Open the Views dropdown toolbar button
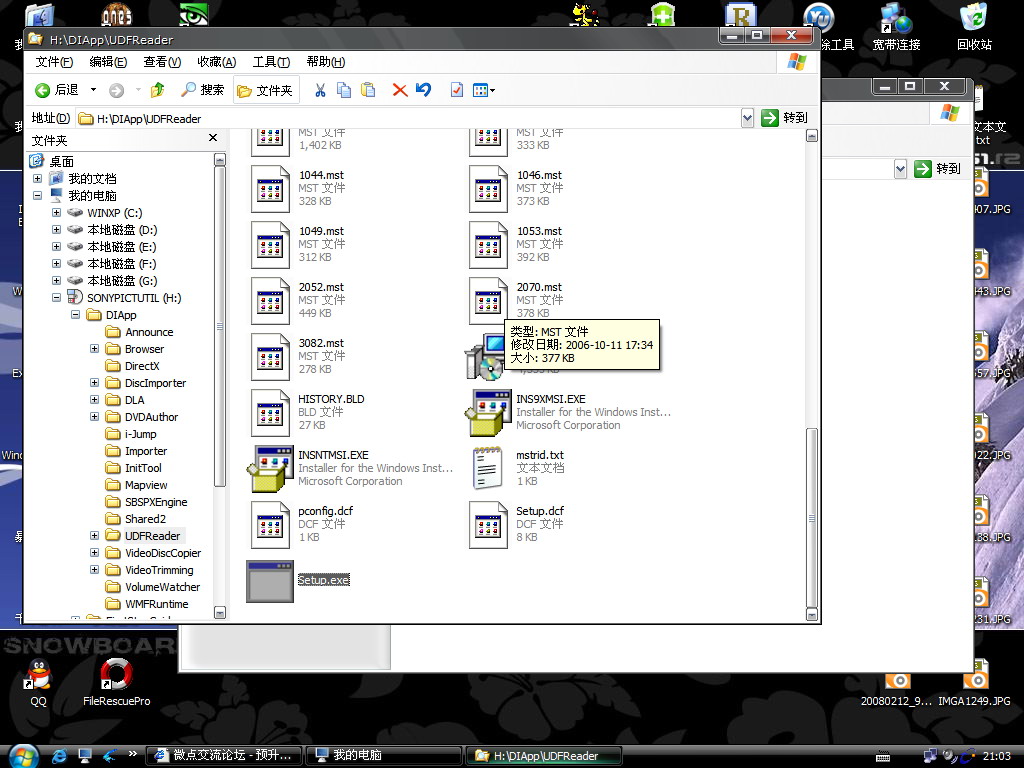The width and height of the screenshot is (1024, 768). point(483,90)
